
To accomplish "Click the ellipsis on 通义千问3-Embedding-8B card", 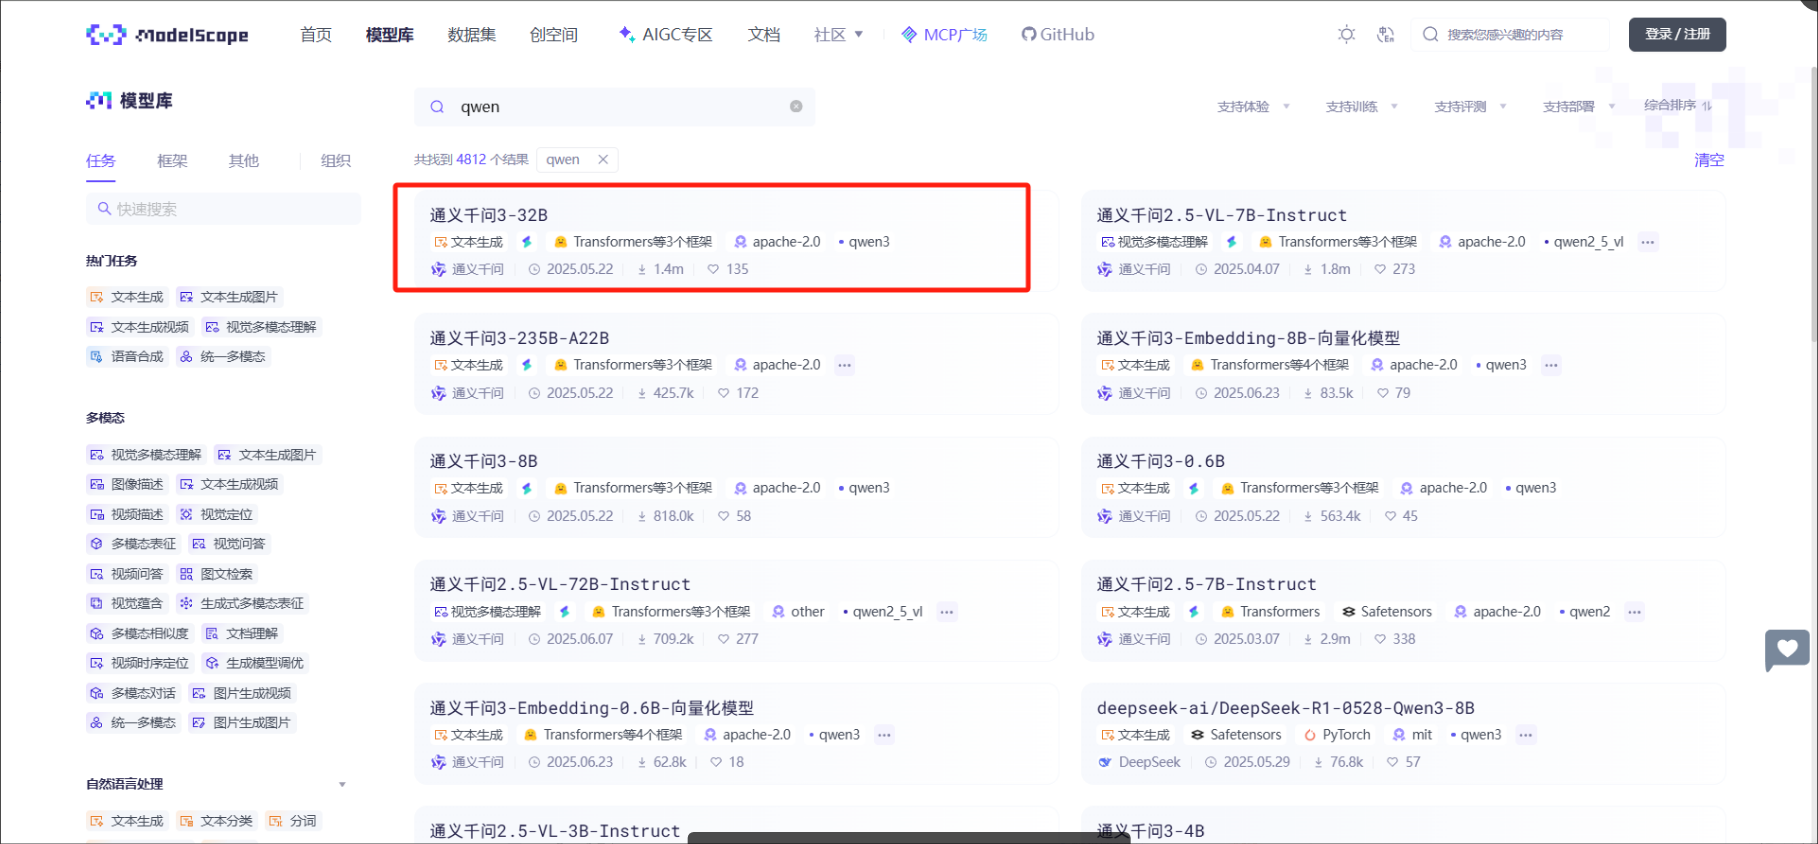I will pos(1551,365).
